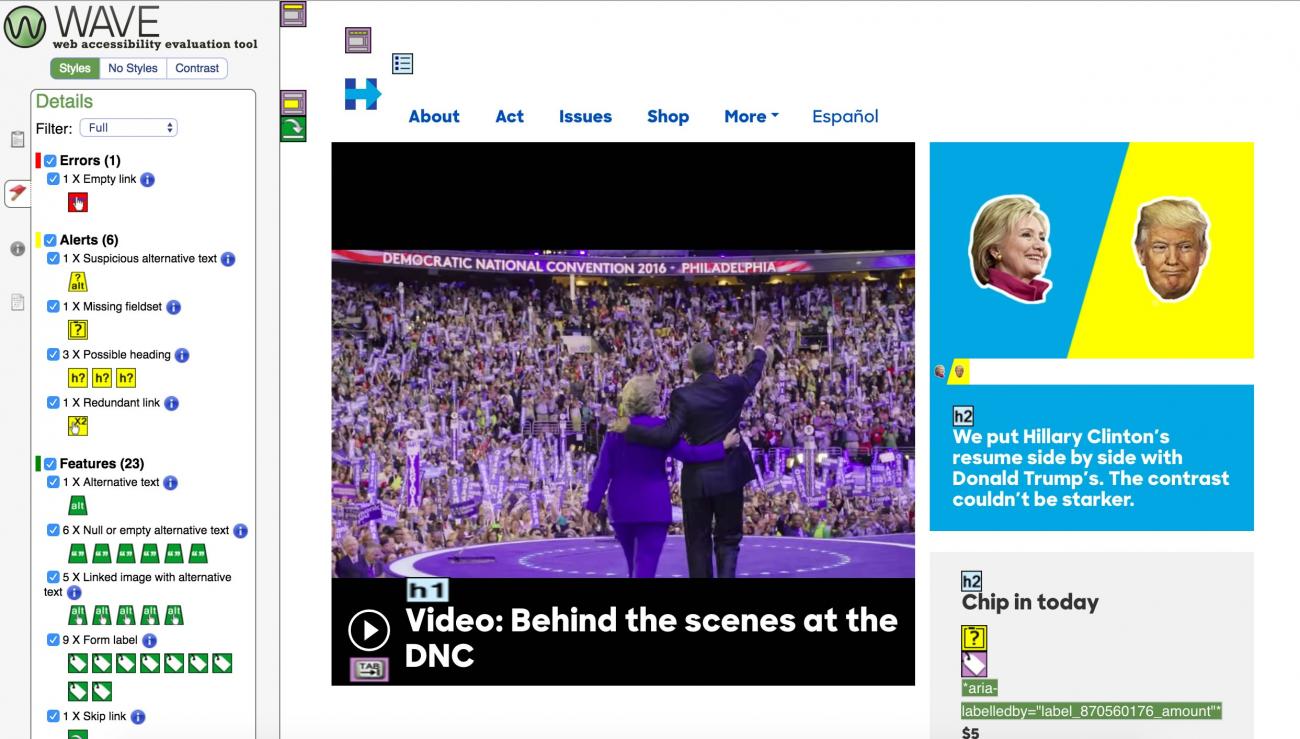The width and height of the screenshot is (1300, 739).
Task: Toggle Suspicious alternative text checkbox
Action: tap(54, 258)
